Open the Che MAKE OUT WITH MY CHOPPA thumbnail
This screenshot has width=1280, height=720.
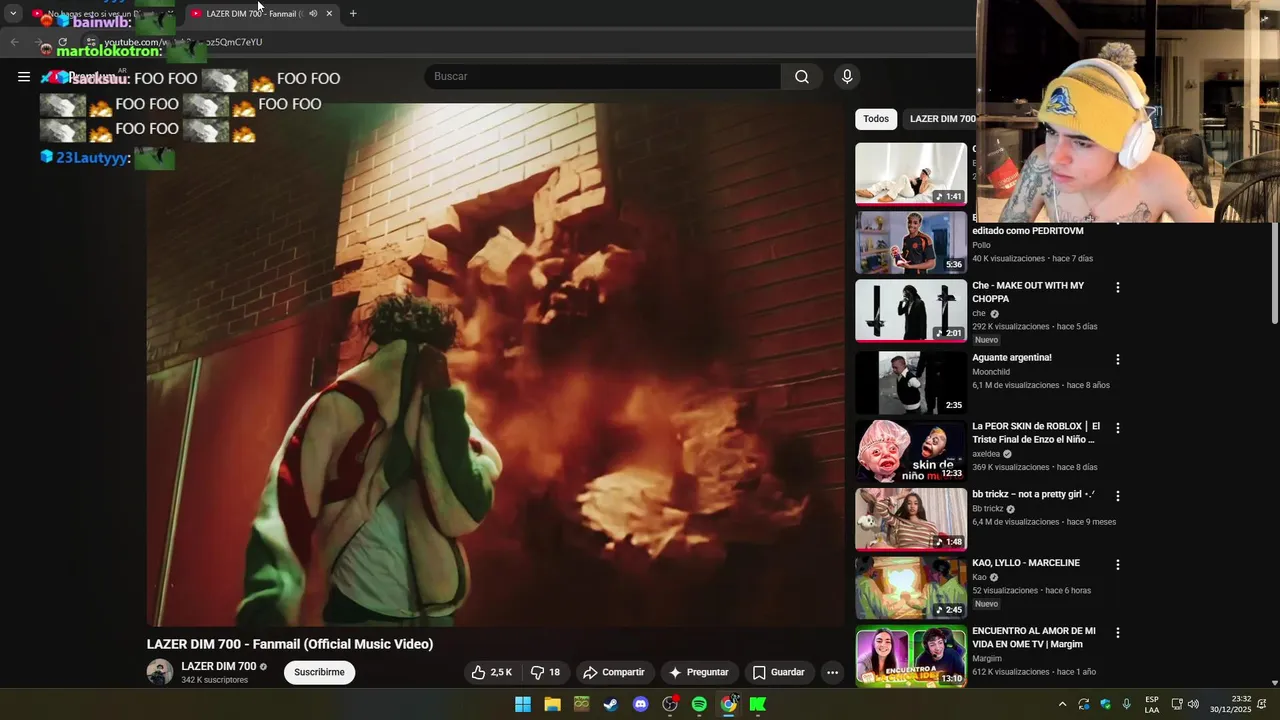pos(911,311)
